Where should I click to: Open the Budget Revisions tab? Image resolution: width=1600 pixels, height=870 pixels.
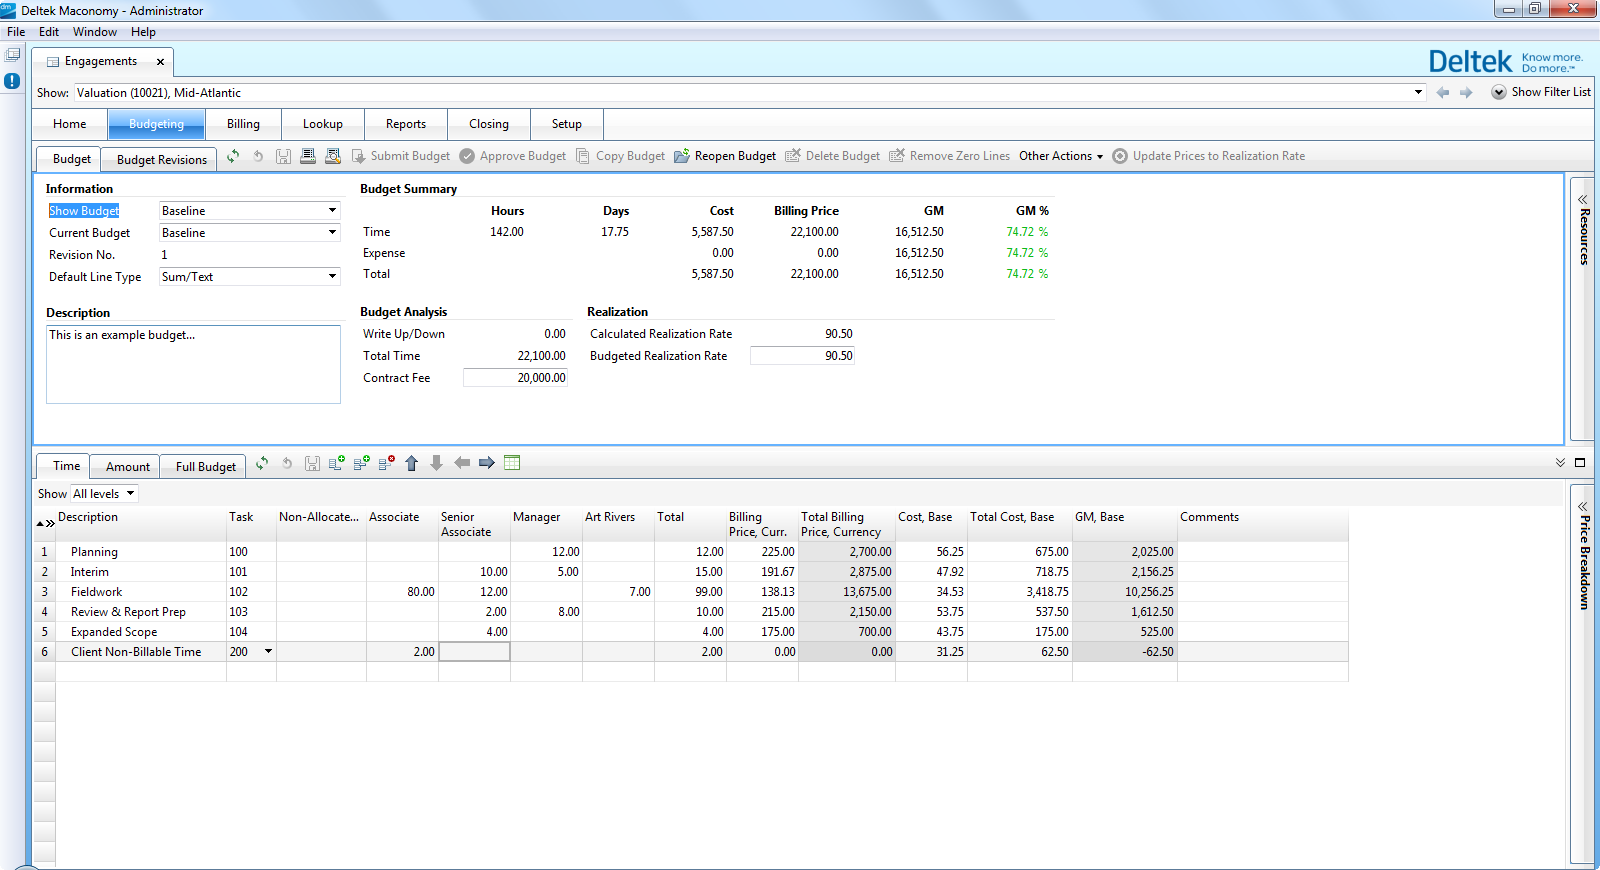(161, 159)
